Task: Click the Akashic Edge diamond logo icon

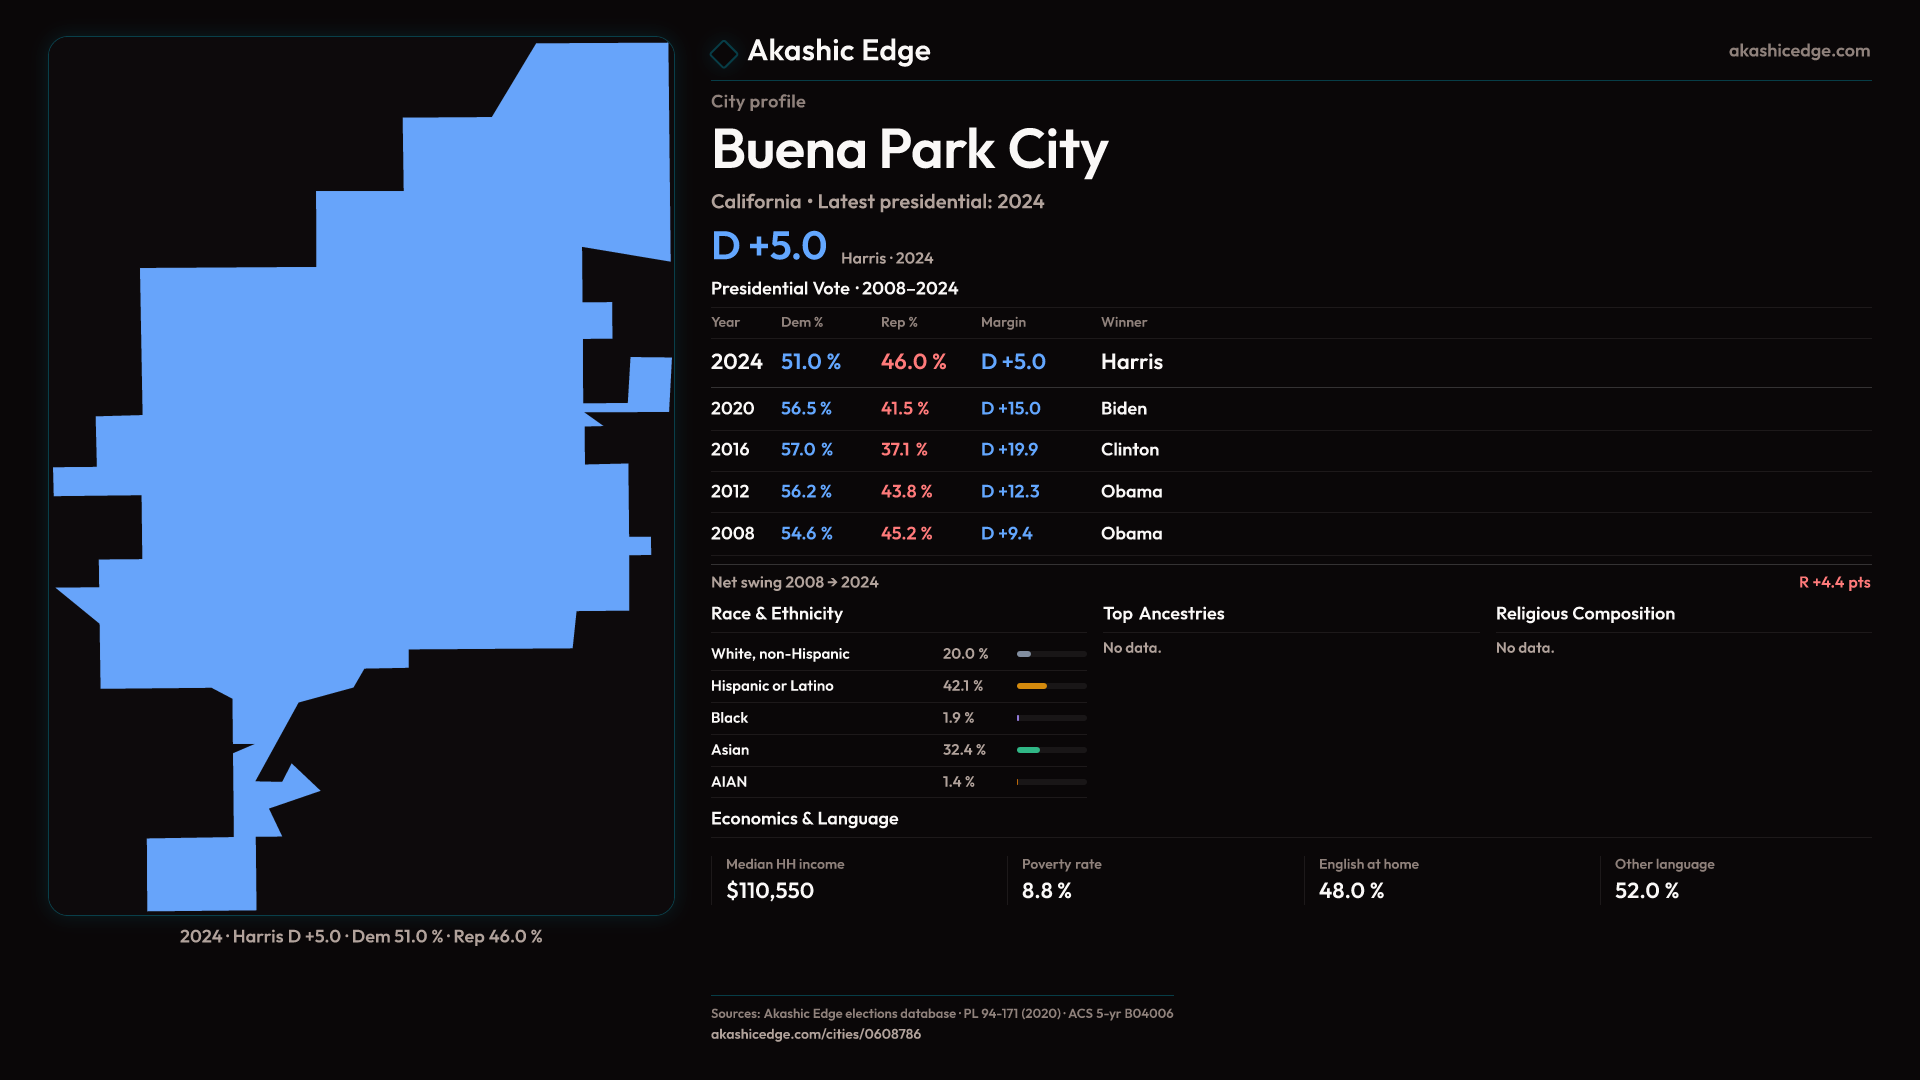Action: click(723, 53)
